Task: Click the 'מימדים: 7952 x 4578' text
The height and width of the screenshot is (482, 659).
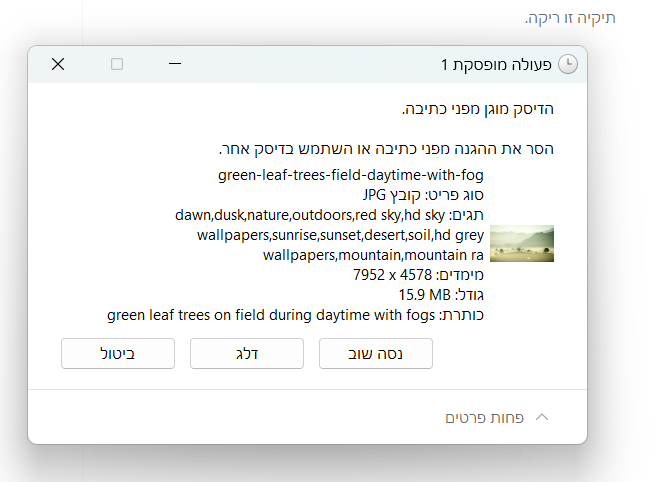Action: (418, 275)
